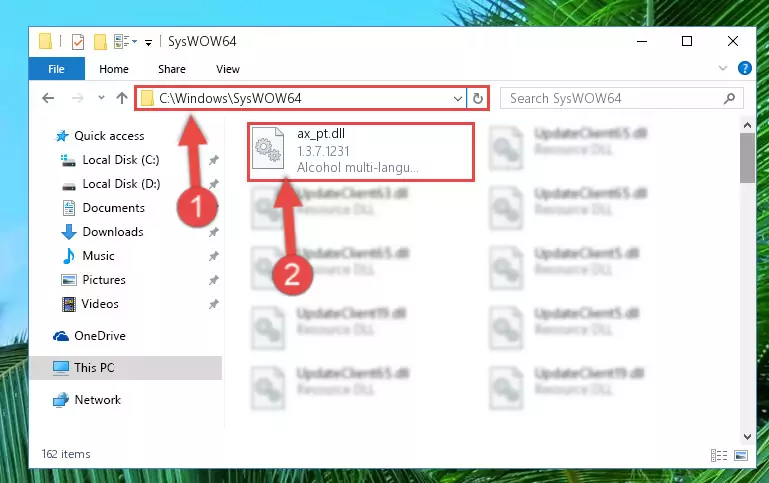Click the vertical scrollbar thumb

point(747,158)
